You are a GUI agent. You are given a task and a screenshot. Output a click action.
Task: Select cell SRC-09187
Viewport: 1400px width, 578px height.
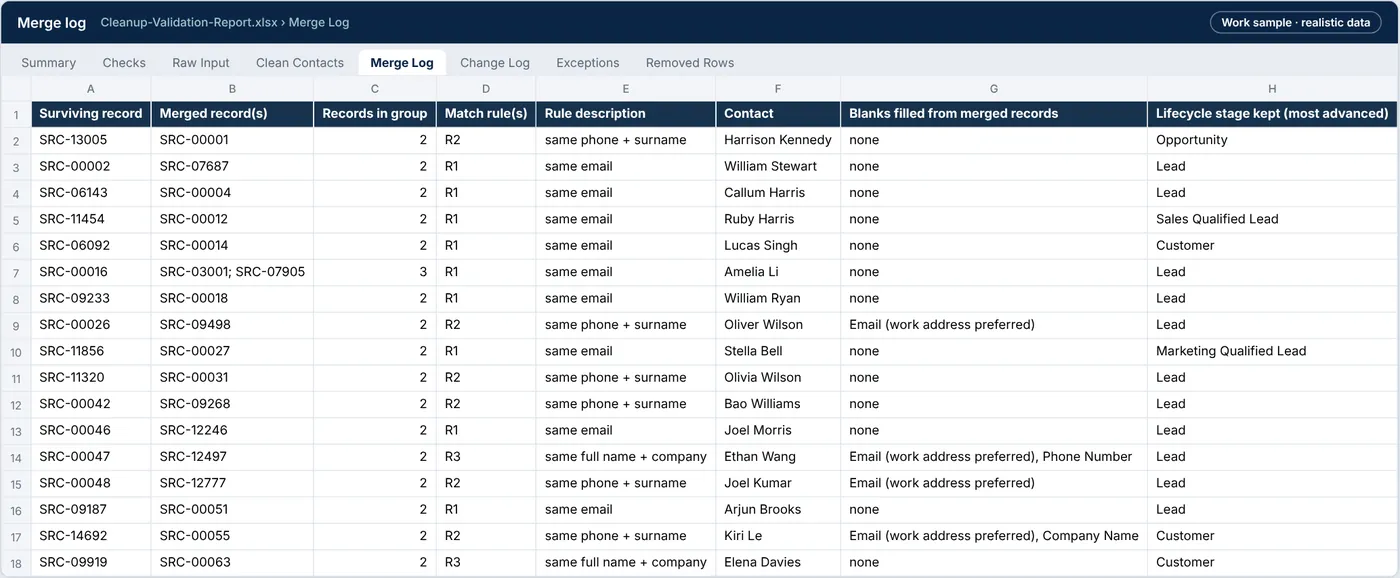91,510
